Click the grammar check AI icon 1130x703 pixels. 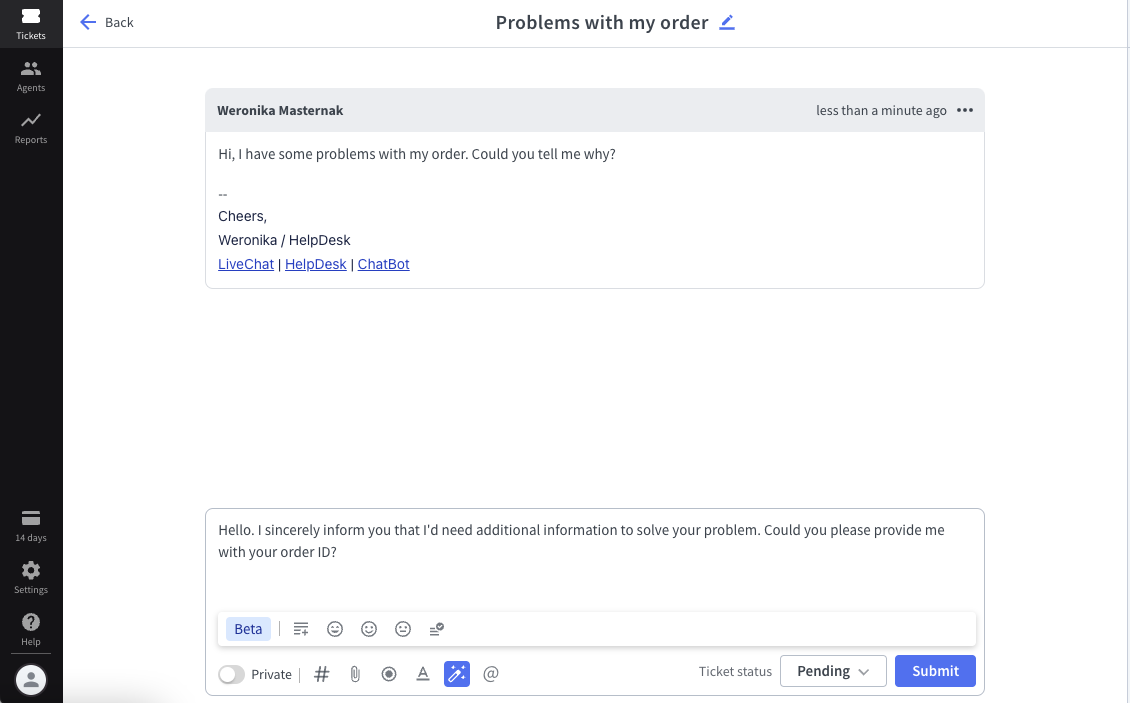tap(436, 629)
